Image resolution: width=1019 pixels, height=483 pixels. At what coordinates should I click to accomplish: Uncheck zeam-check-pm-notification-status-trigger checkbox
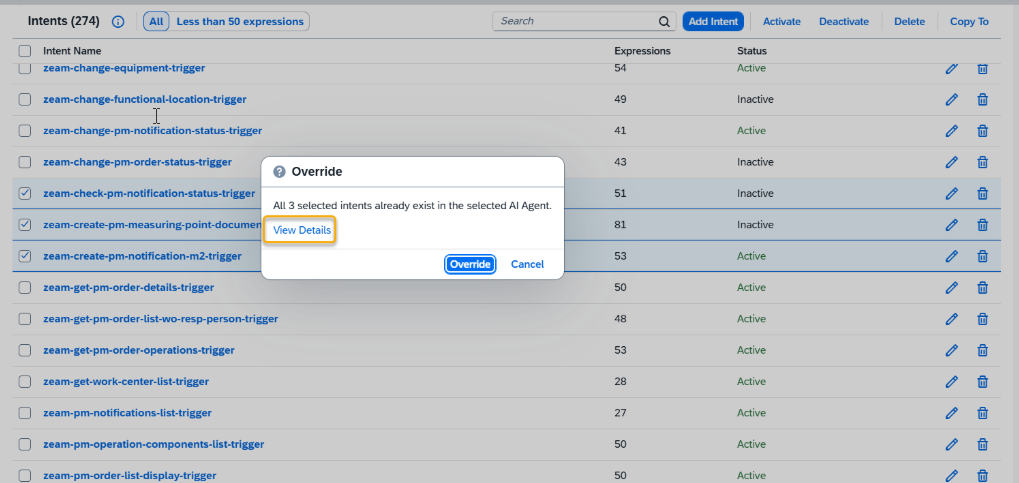(25, 194)
